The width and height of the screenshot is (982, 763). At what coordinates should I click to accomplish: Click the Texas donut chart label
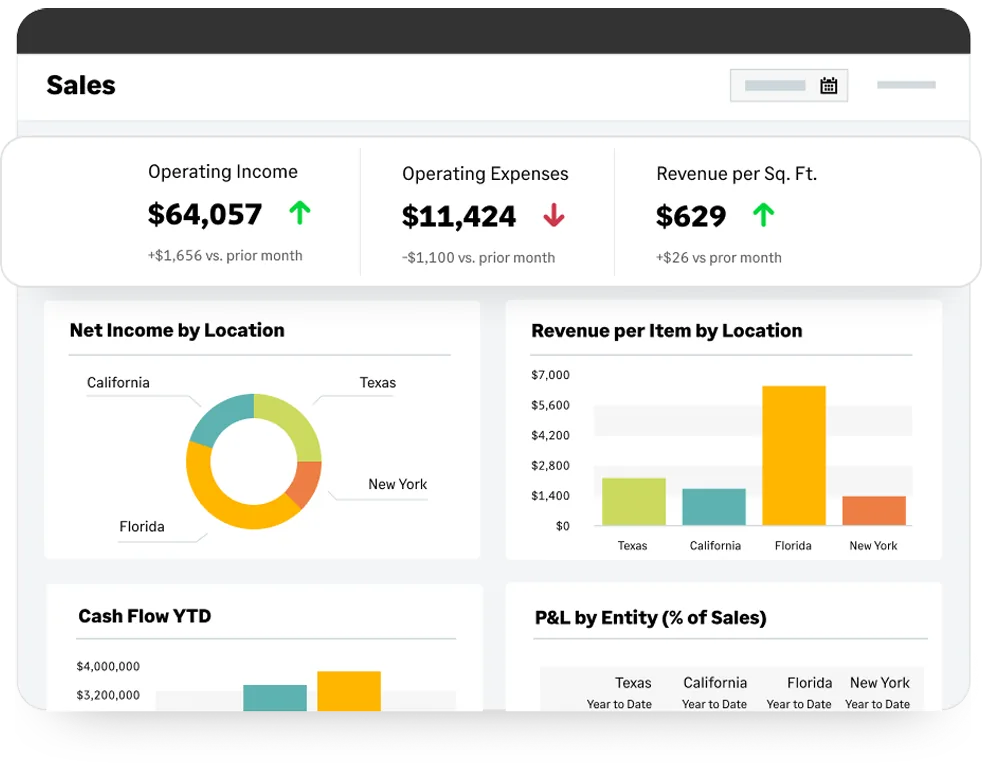378,383
